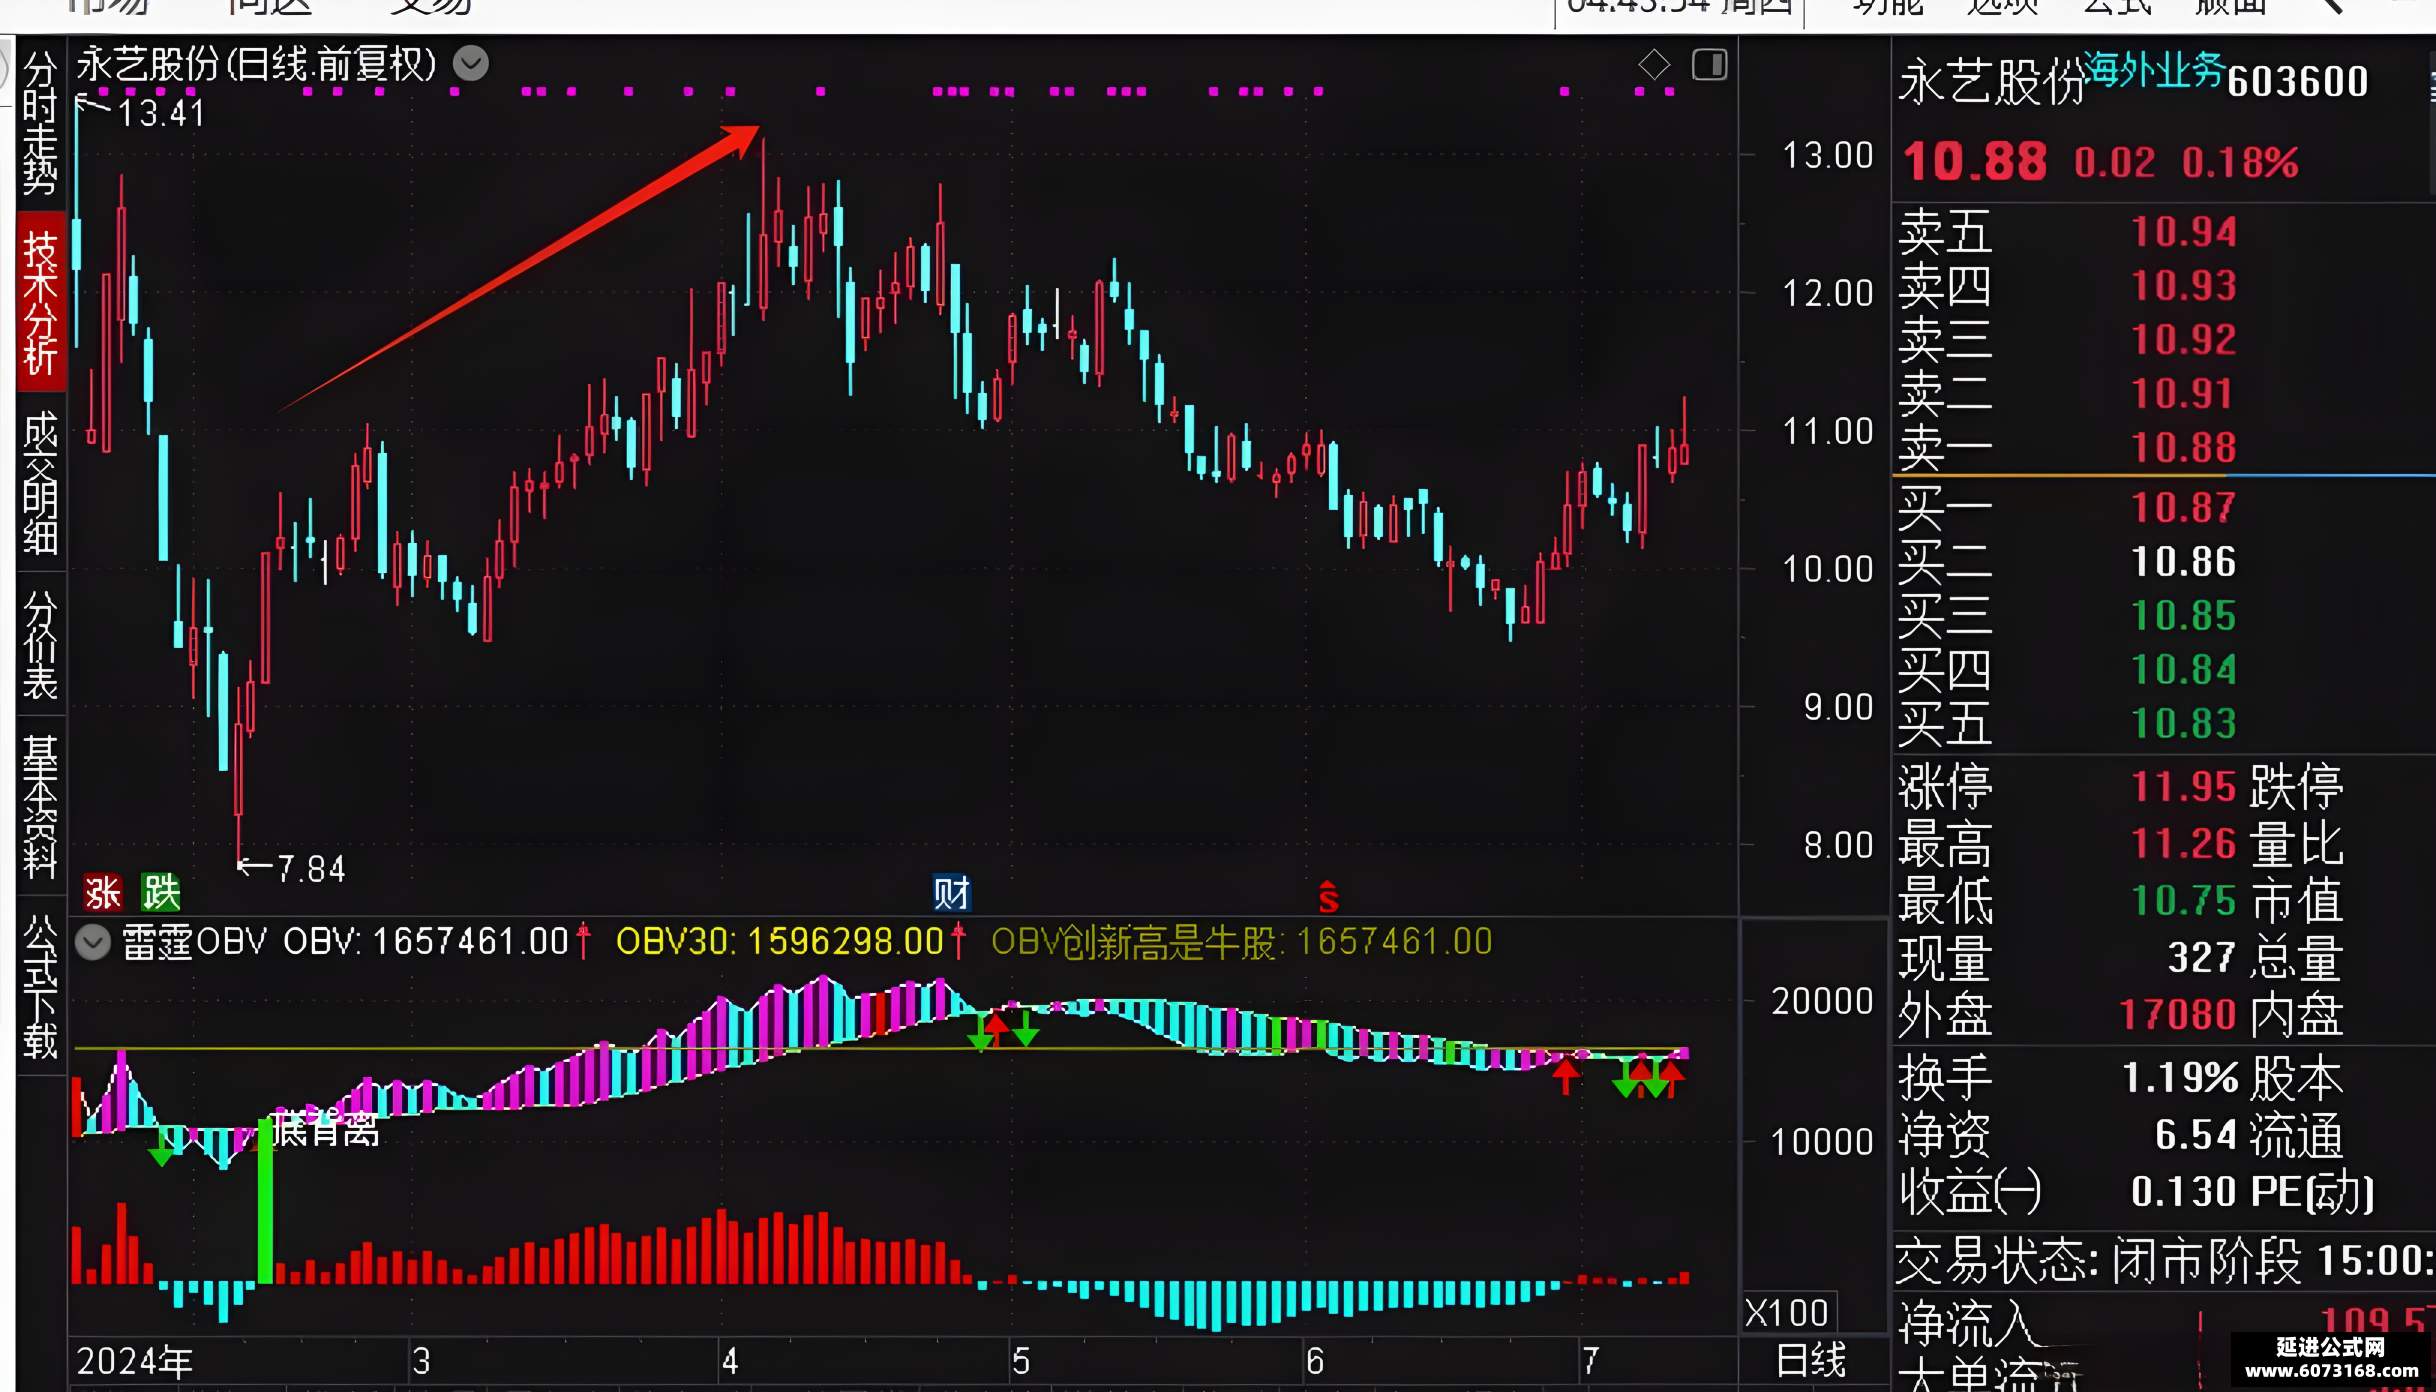Click the red S marker on chart
The width and height of the screenshot is (2436, 1392).
point(1328,897)
